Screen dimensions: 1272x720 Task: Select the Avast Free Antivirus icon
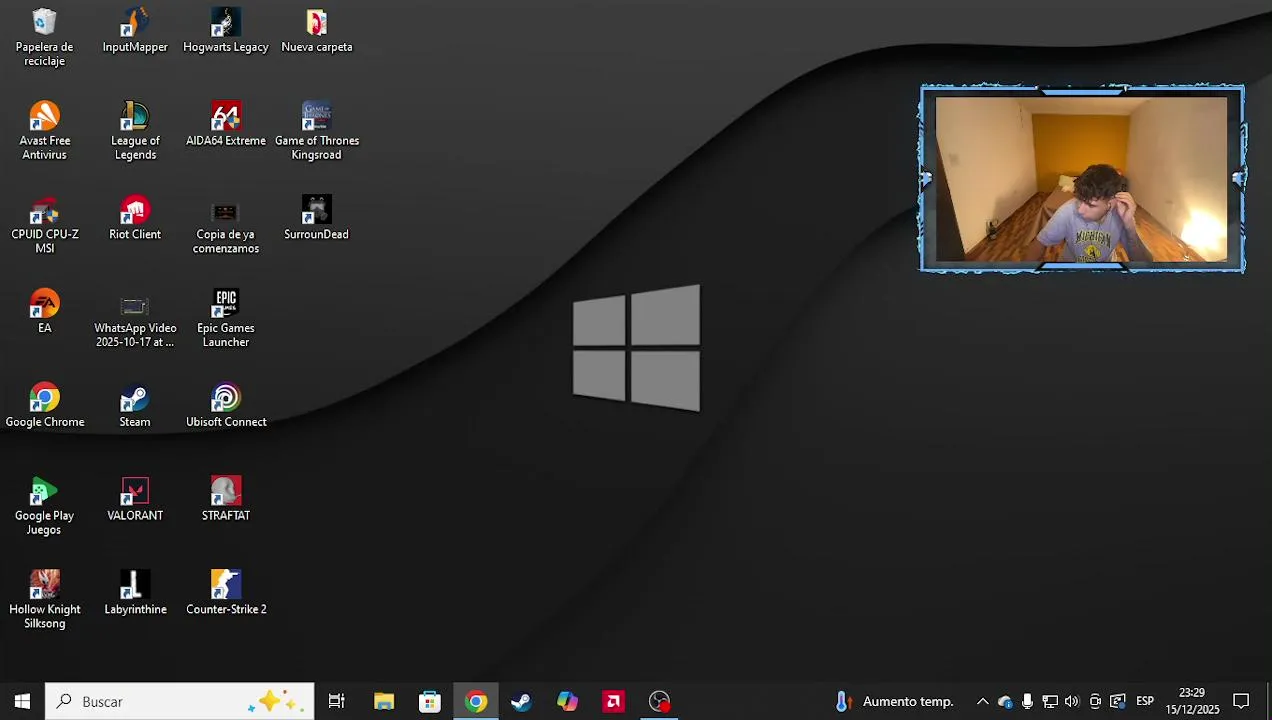[x=44, y=131]
